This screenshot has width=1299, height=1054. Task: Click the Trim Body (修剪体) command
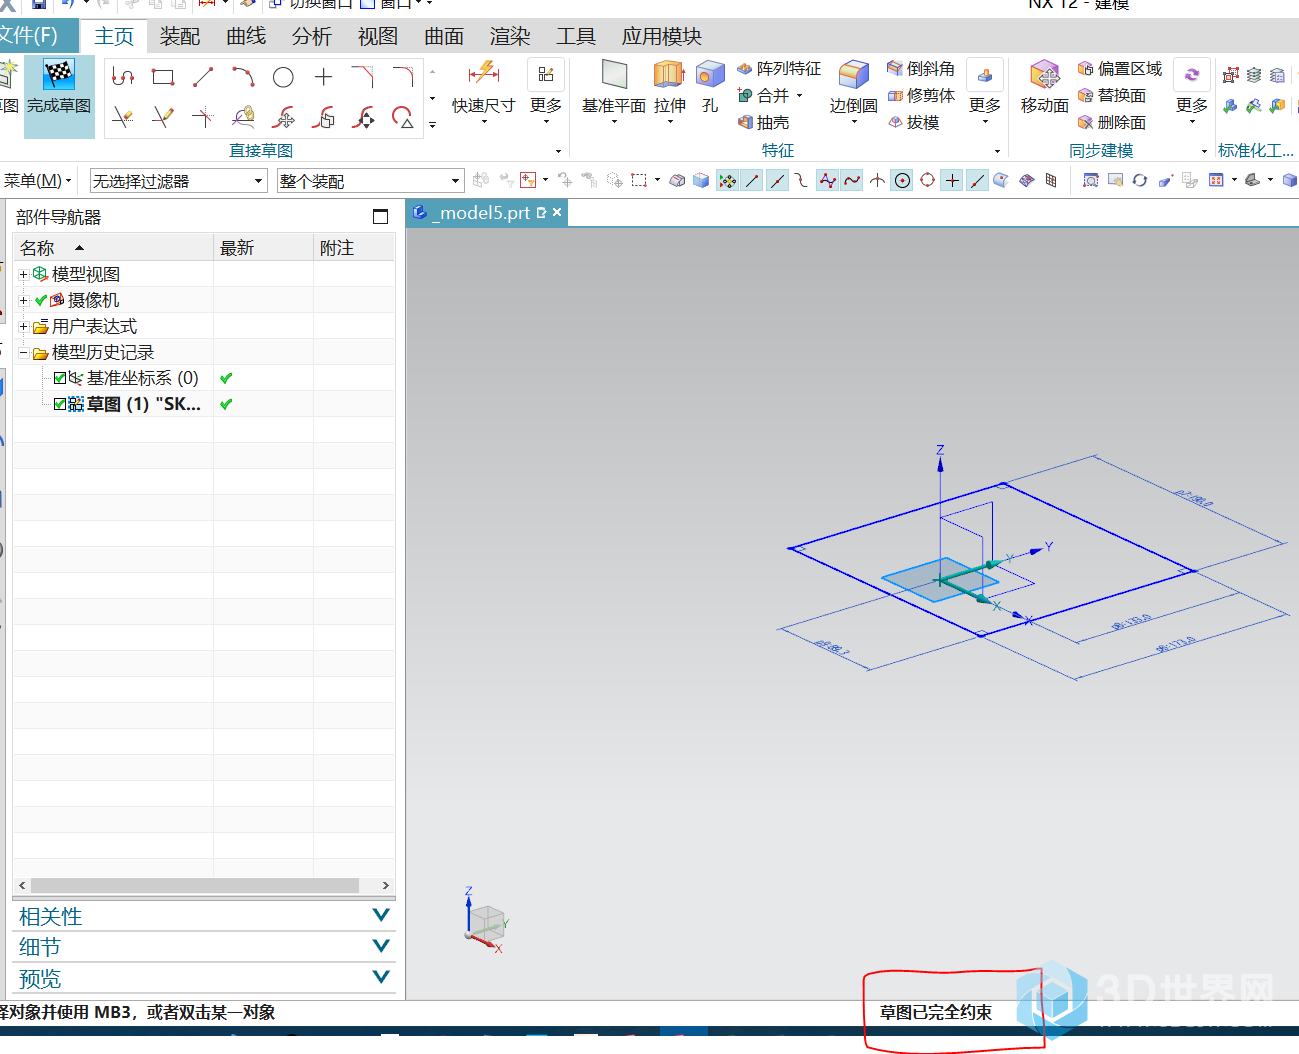pos(921,95)
